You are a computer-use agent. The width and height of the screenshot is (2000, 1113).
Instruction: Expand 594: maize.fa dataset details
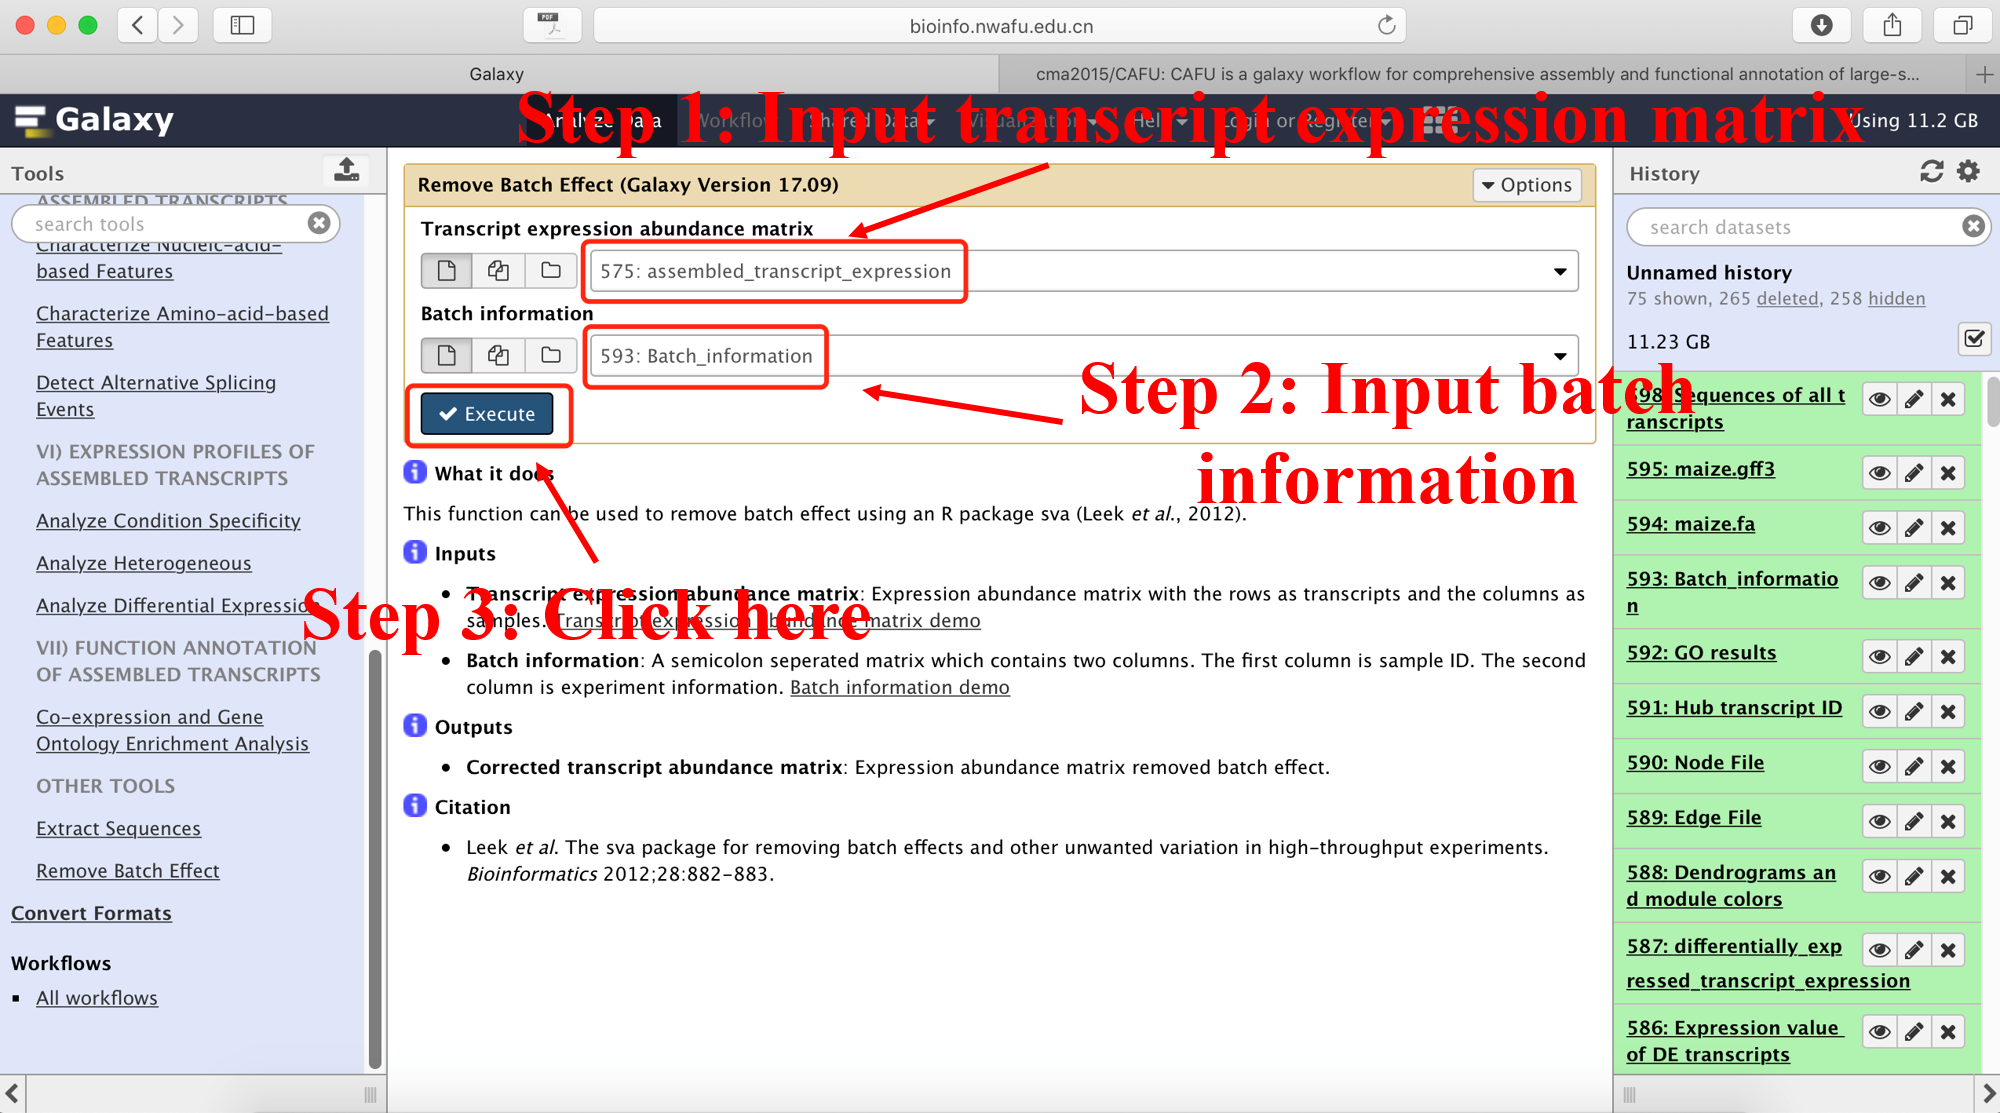1690,524
